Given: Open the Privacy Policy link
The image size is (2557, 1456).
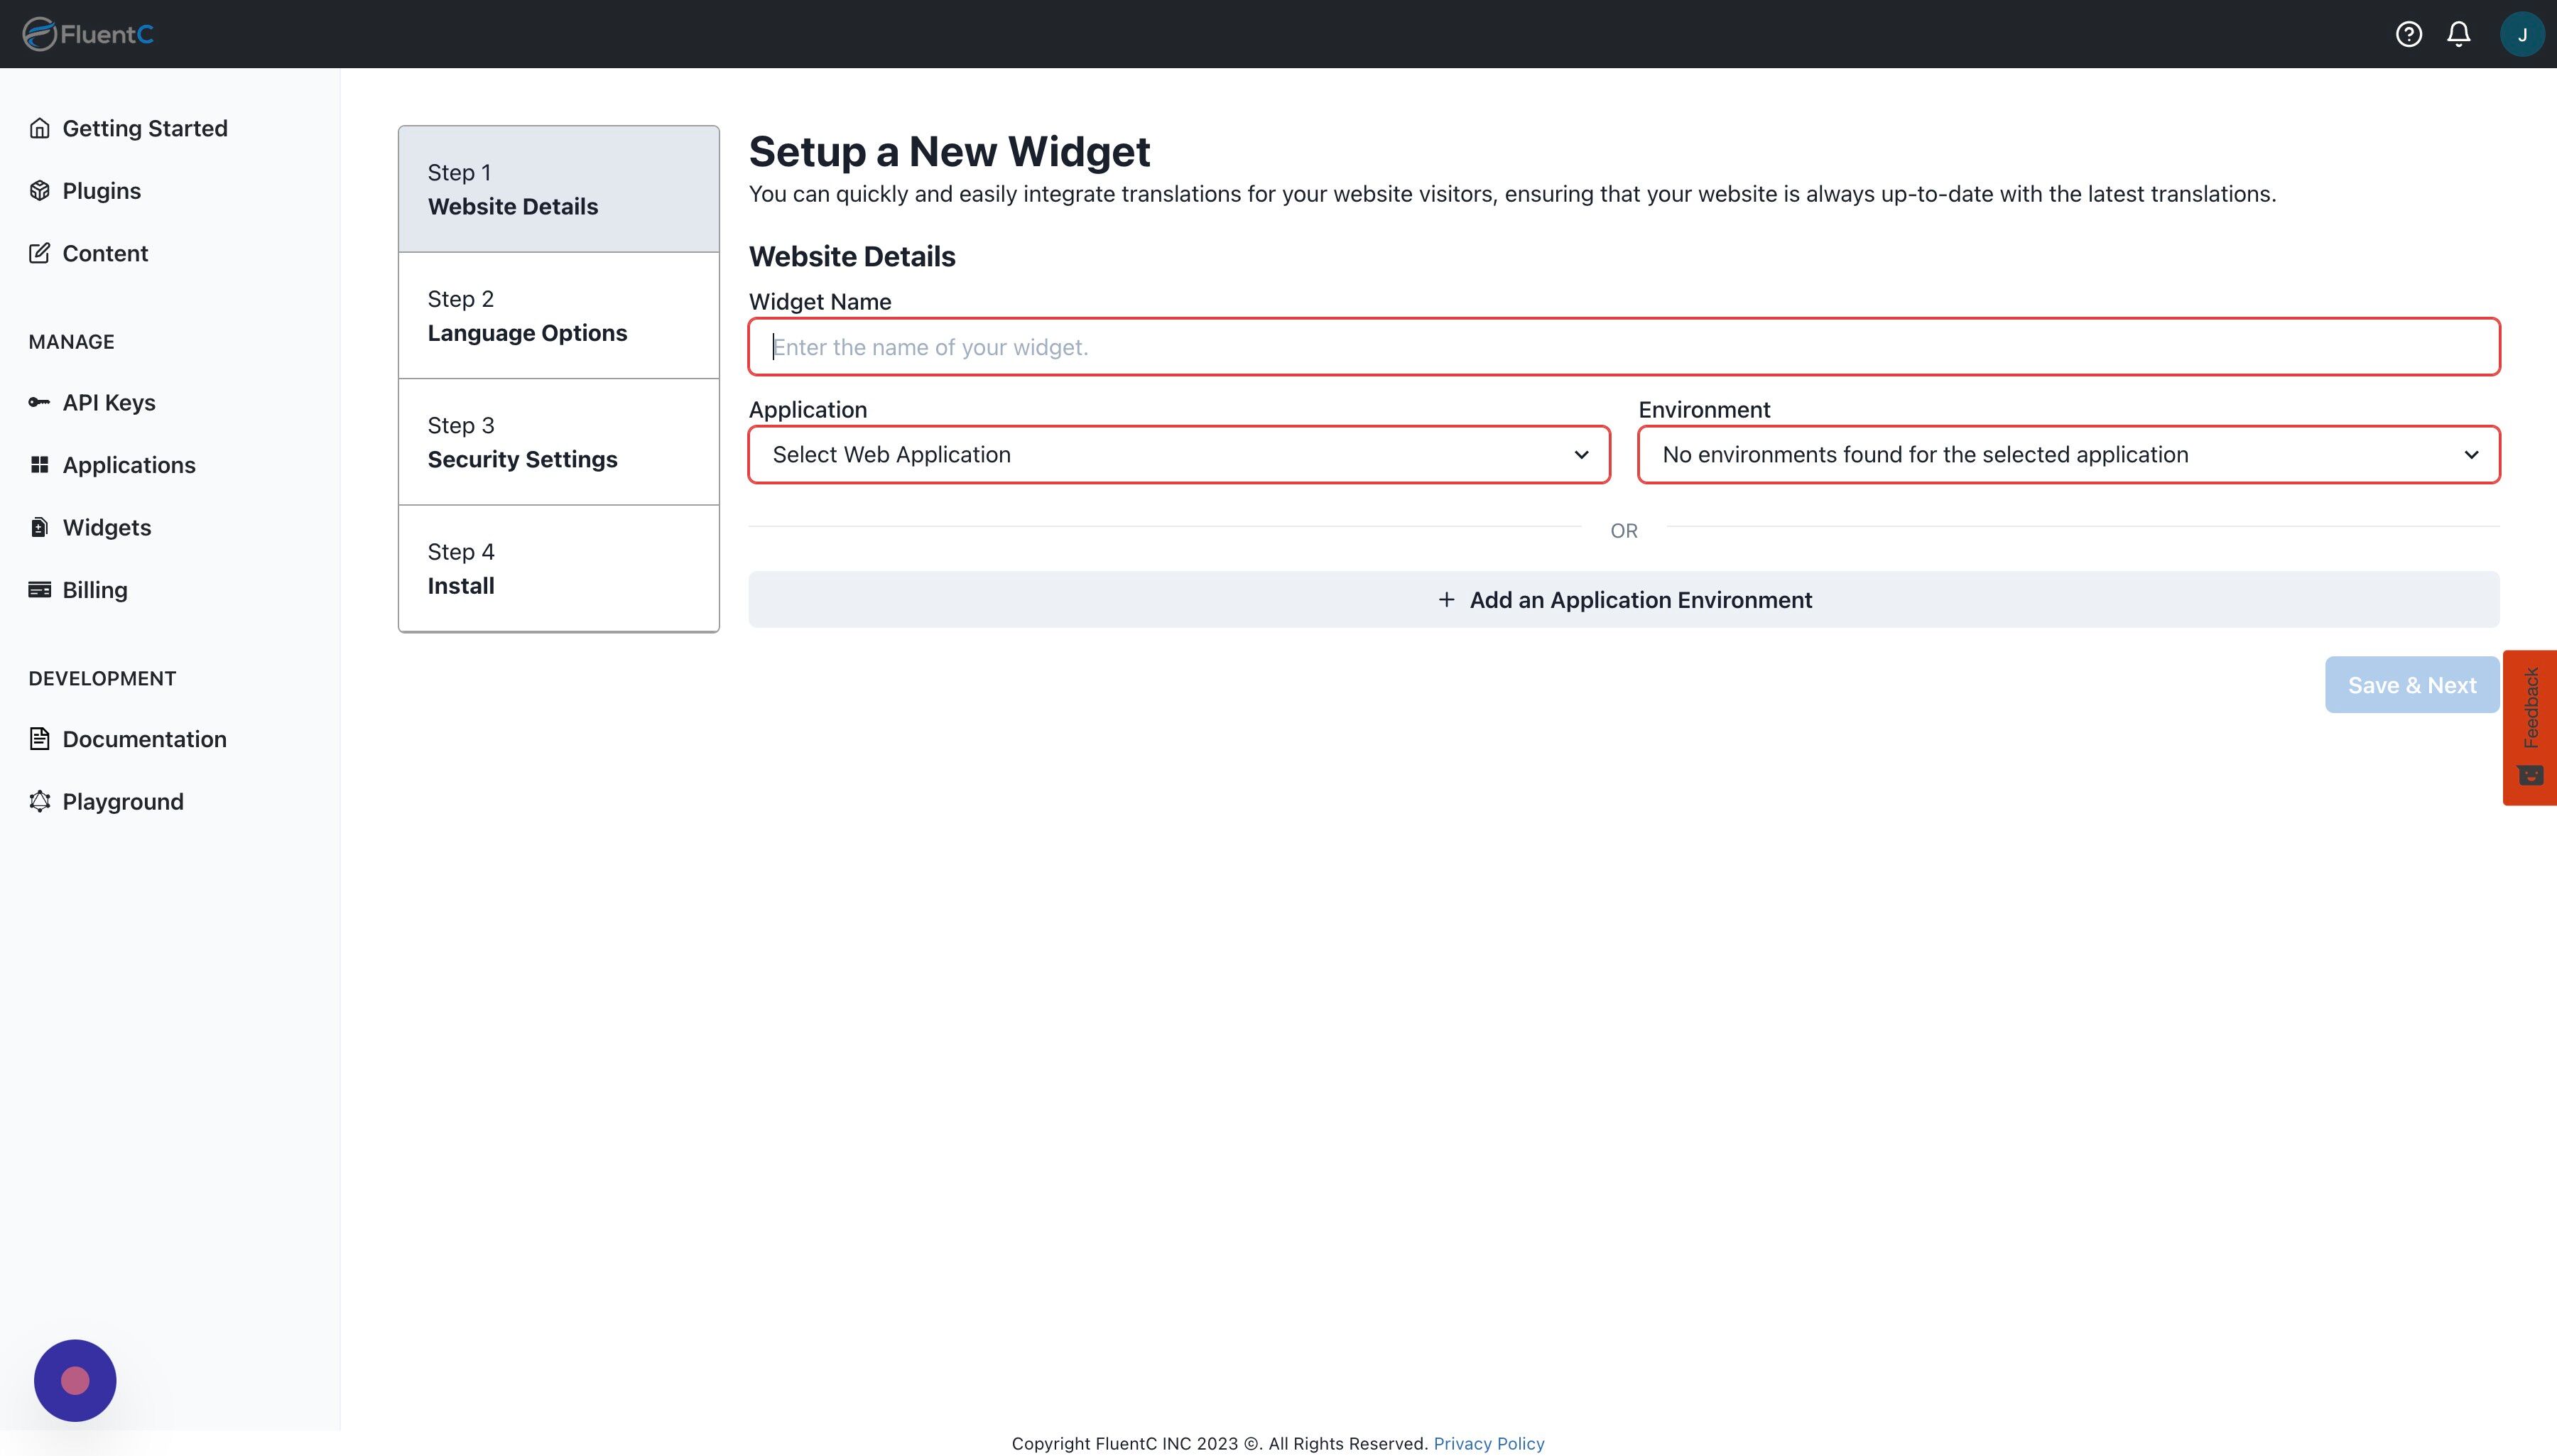Looking at the screenshot, I should pos(1488,1443).
